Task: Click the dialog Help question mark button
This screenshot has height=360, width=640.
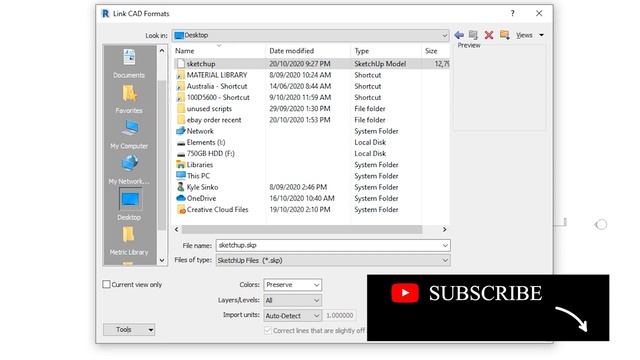Action: pos(513,13)
